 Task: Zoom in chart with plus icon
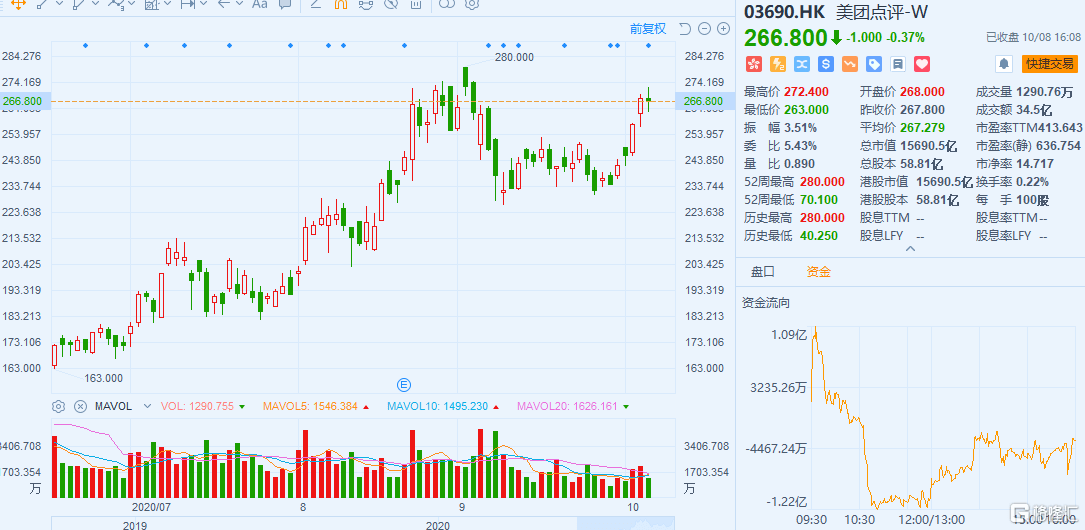tap(723, 28)
